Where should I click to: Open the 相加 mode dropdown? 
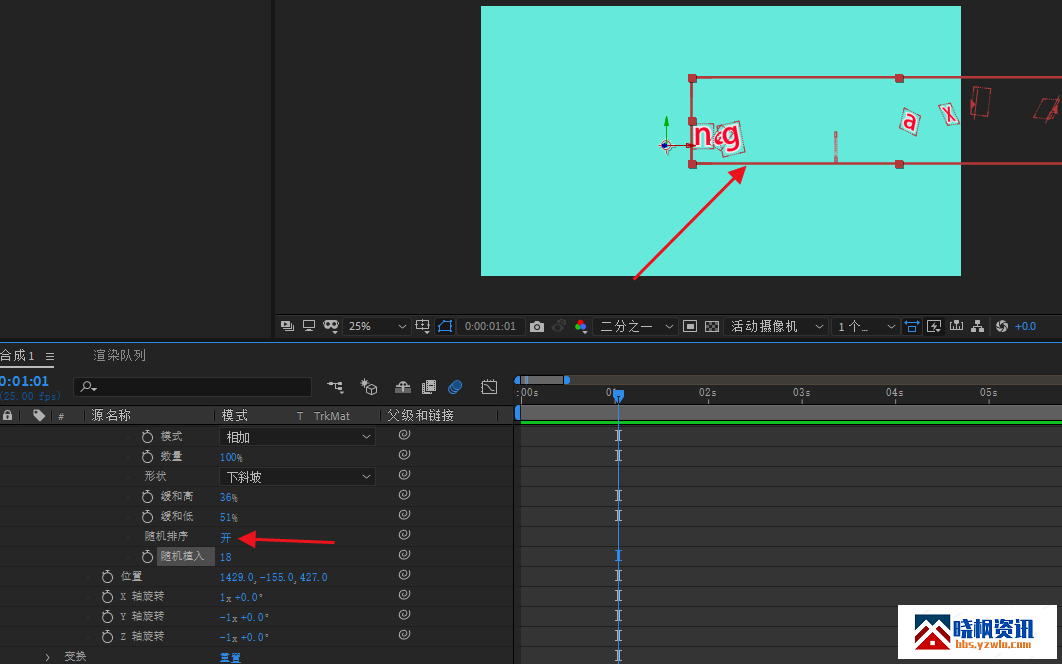297,438
